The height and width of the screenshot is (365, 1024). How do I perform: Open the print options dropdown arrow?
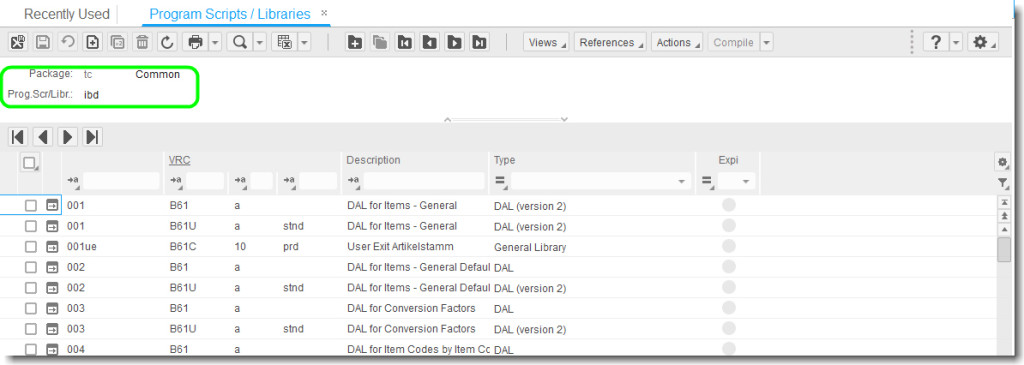coord(216,42)
